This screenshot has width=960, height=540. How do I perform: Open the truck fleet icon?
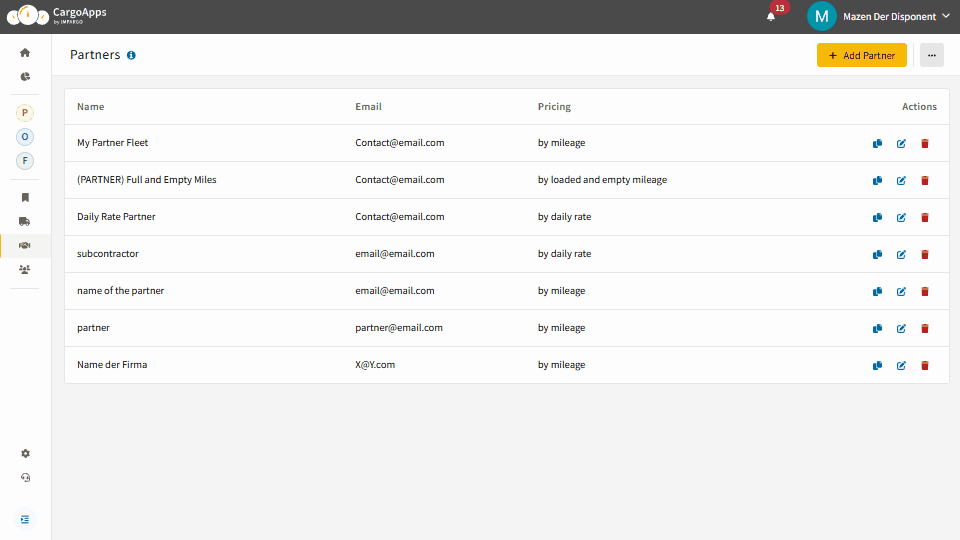tap(25, 221)
